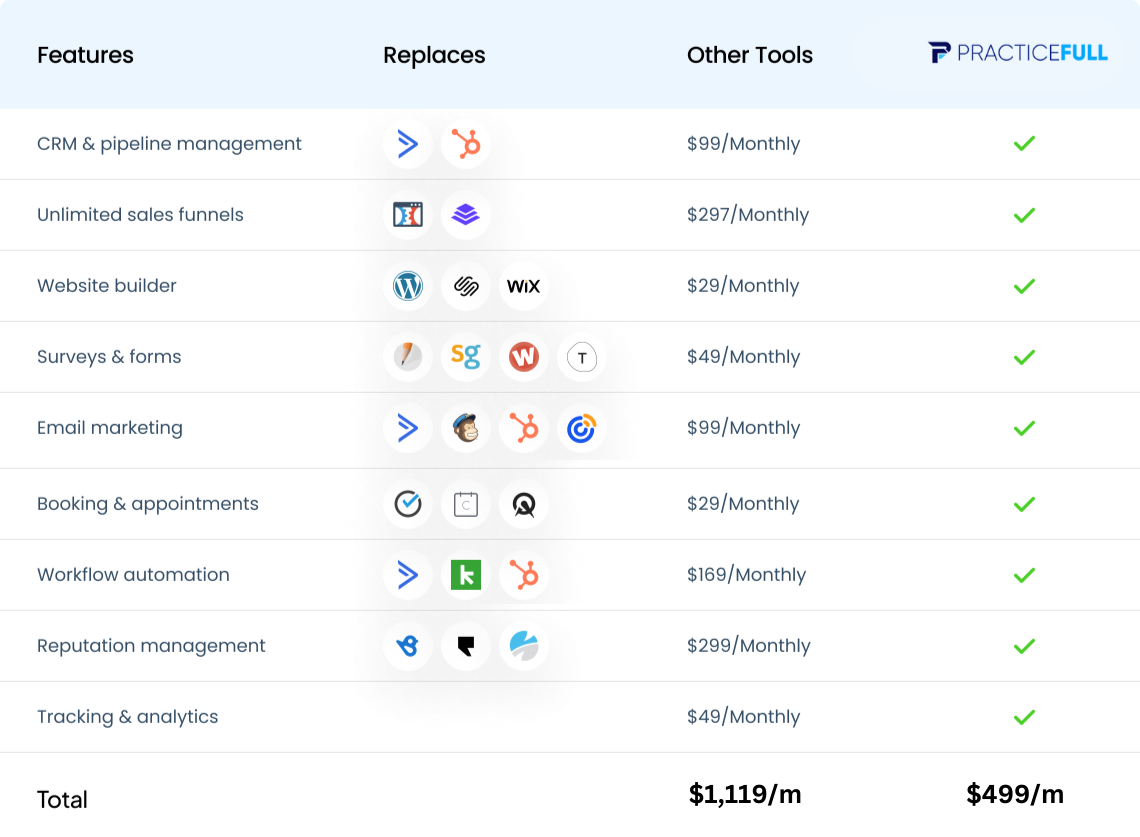Click the green checkmark for Email marketing
The height and width of the screenshot is (837, 1140).
click(1024, 428)
